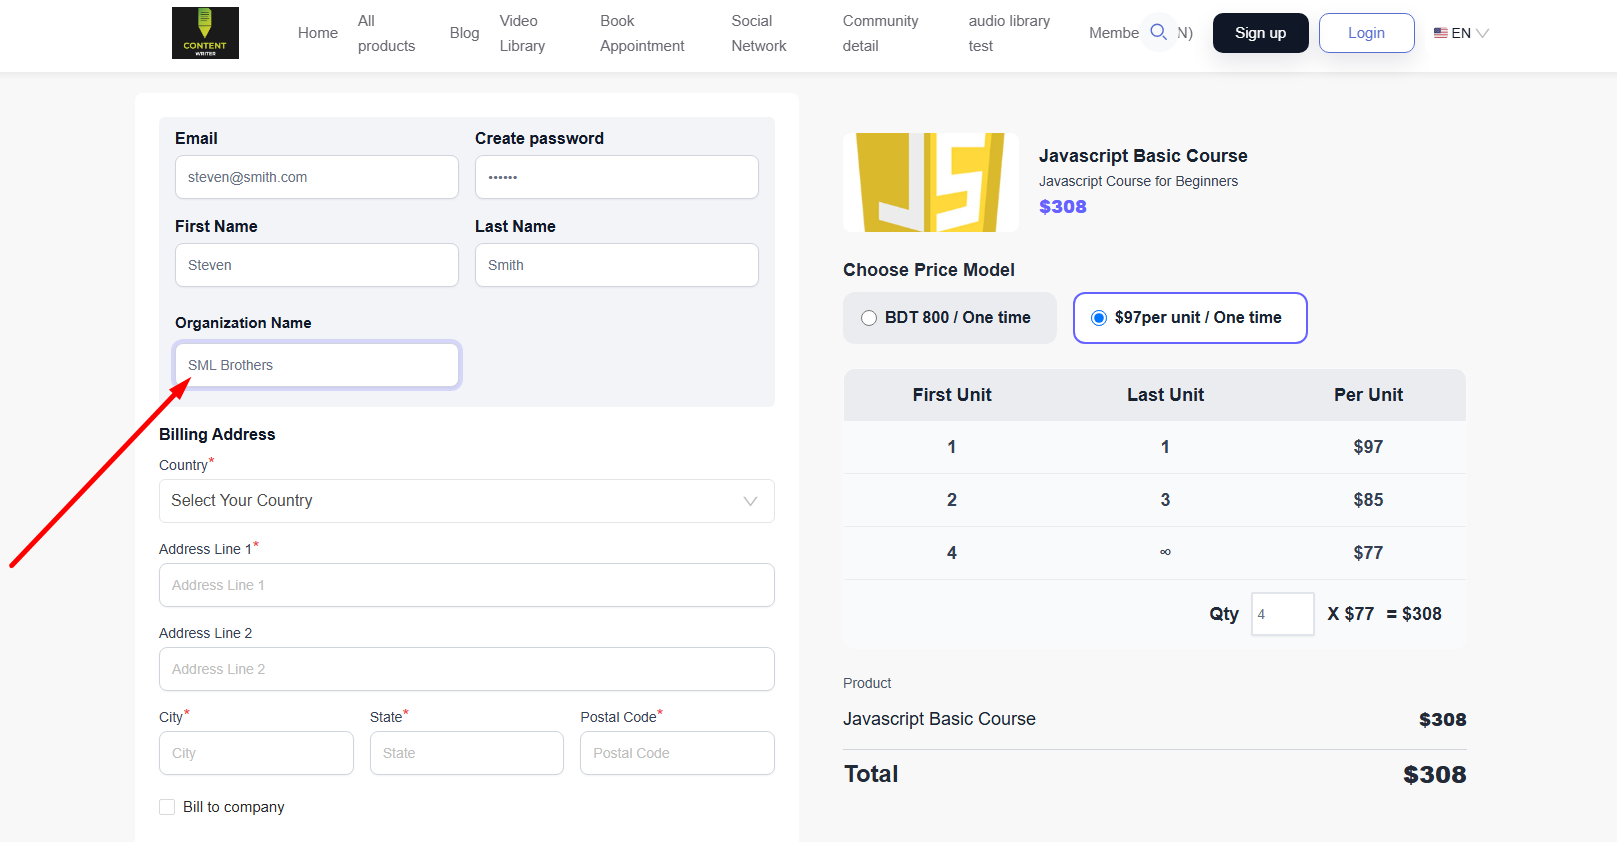This screenshot has width=1617, height=842.
Task: Click the Create password field
Action: coord(617,177)
